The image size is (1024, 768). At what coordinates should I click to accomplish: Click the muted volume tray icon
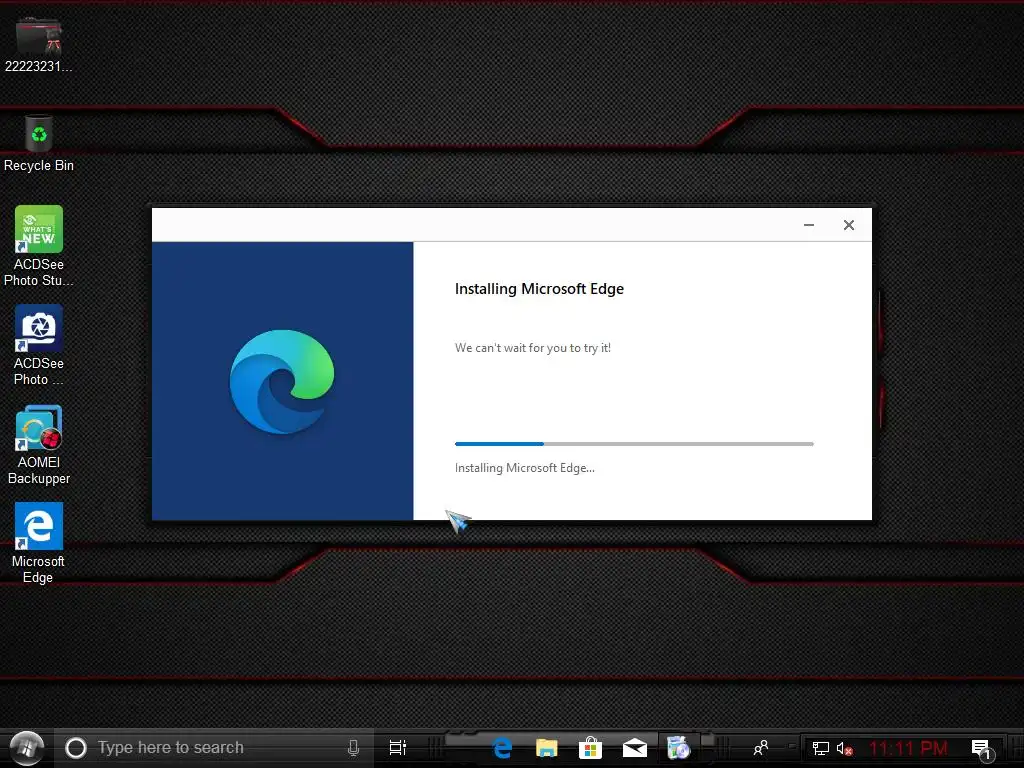[844, 748]
